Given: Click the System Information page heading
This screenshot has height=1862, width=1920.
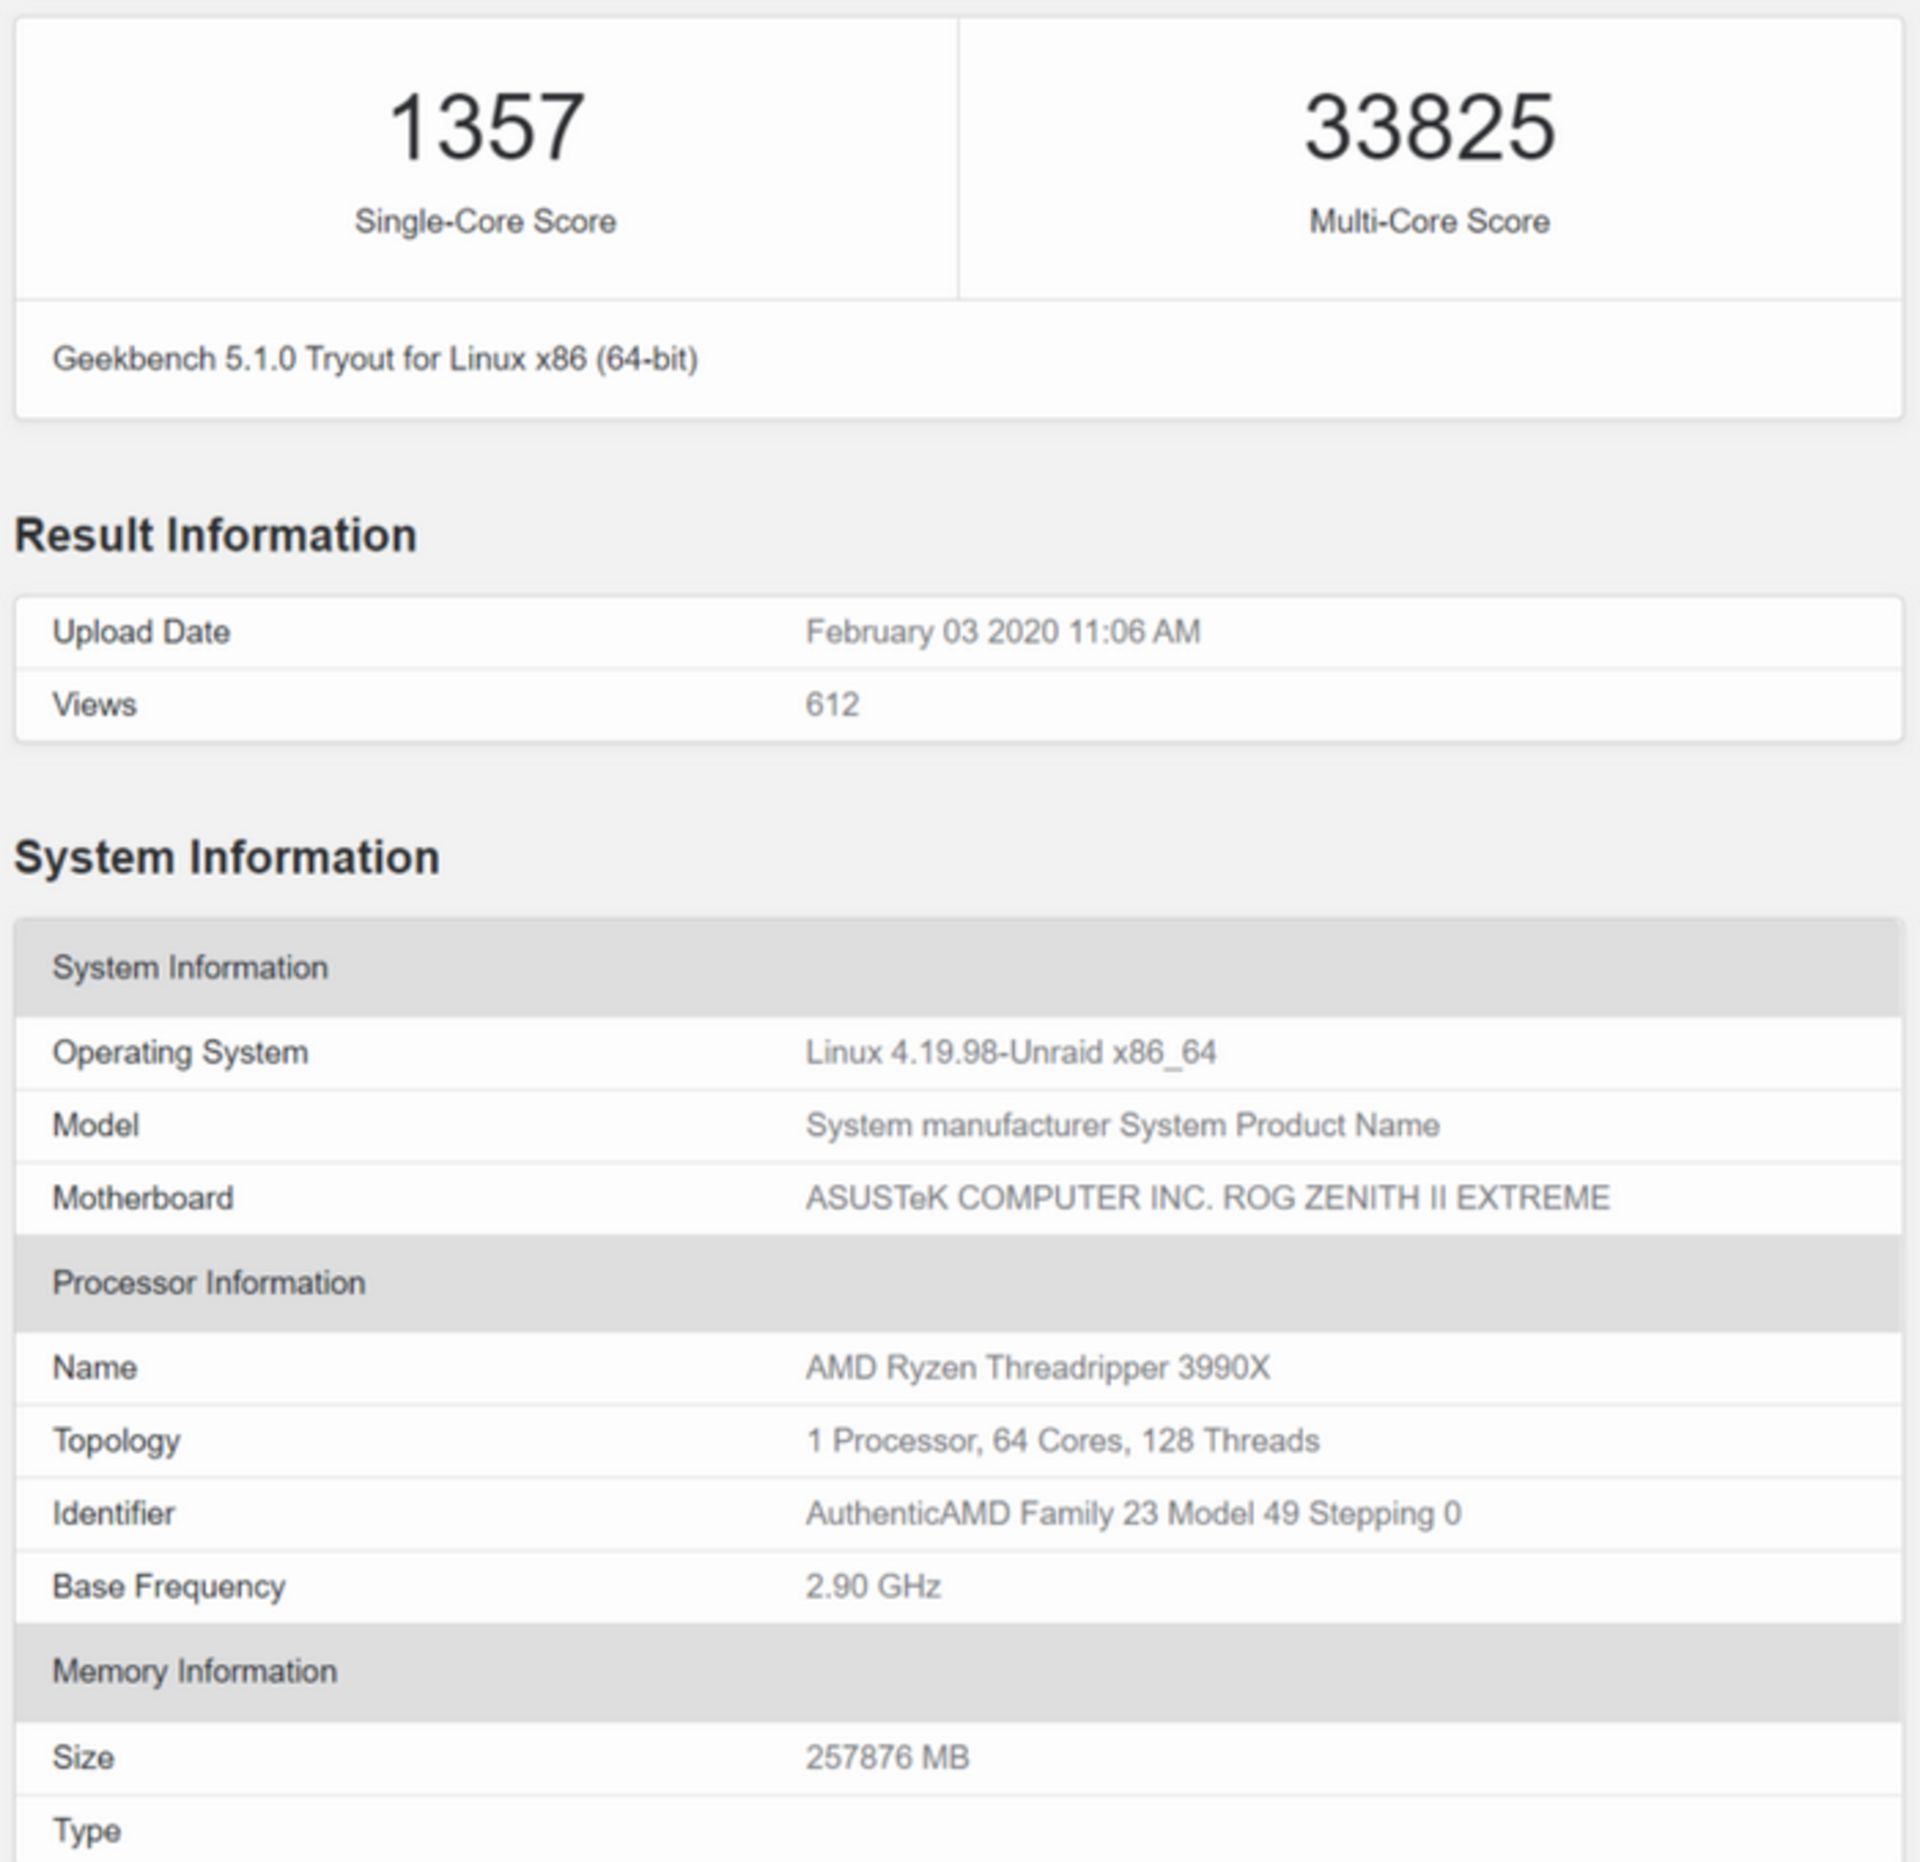Looking at the screenshot, I should (229, 856).
